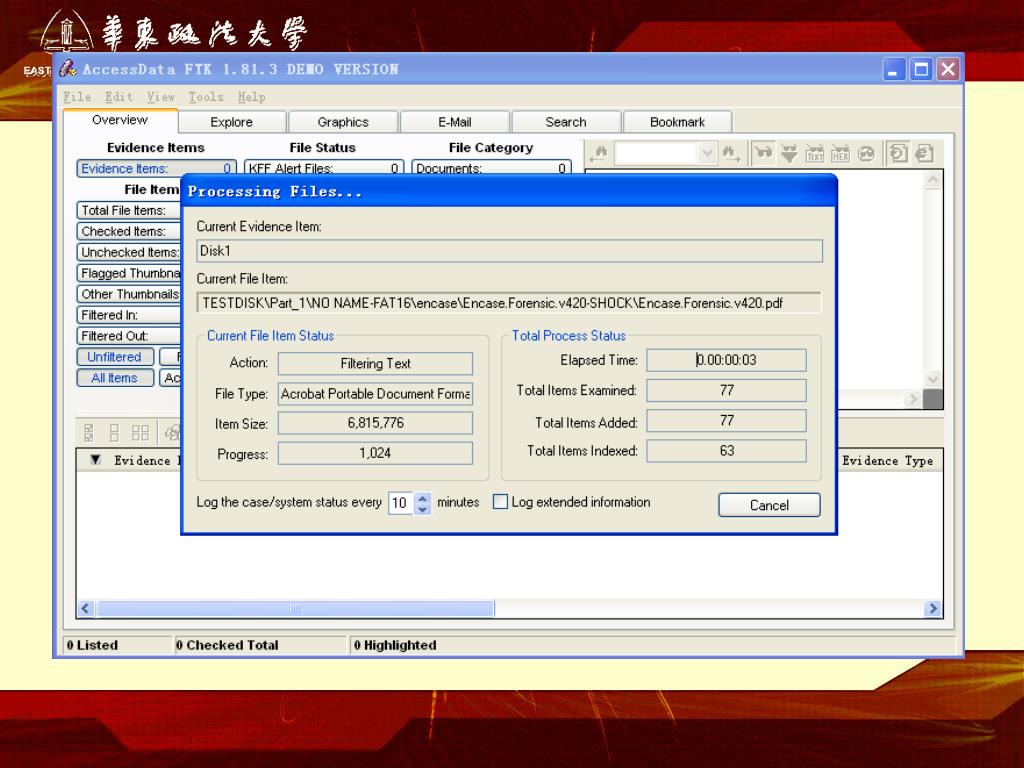Viewport: 1024px width, 768px height.
Task: Click the Elapsed Time value field
Action: tap(726, 360)
